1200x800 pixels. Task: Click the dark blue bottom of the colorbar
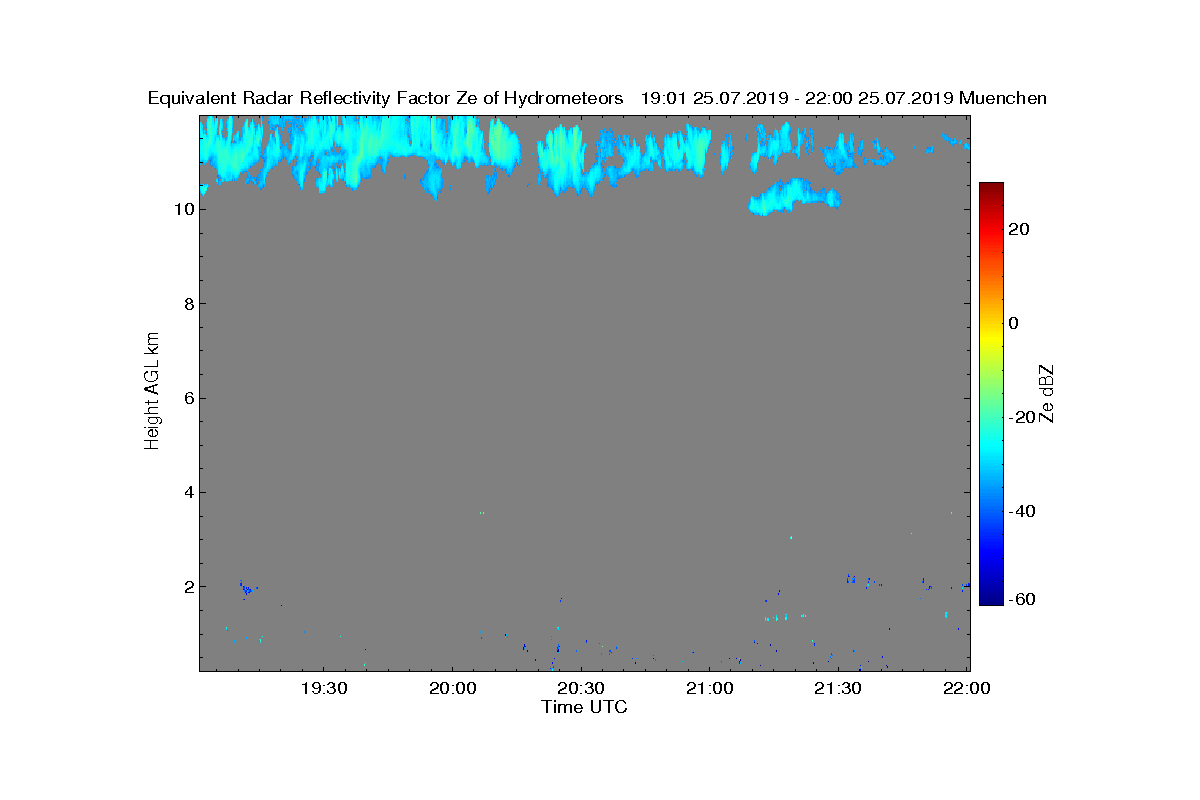click(991, 598)
